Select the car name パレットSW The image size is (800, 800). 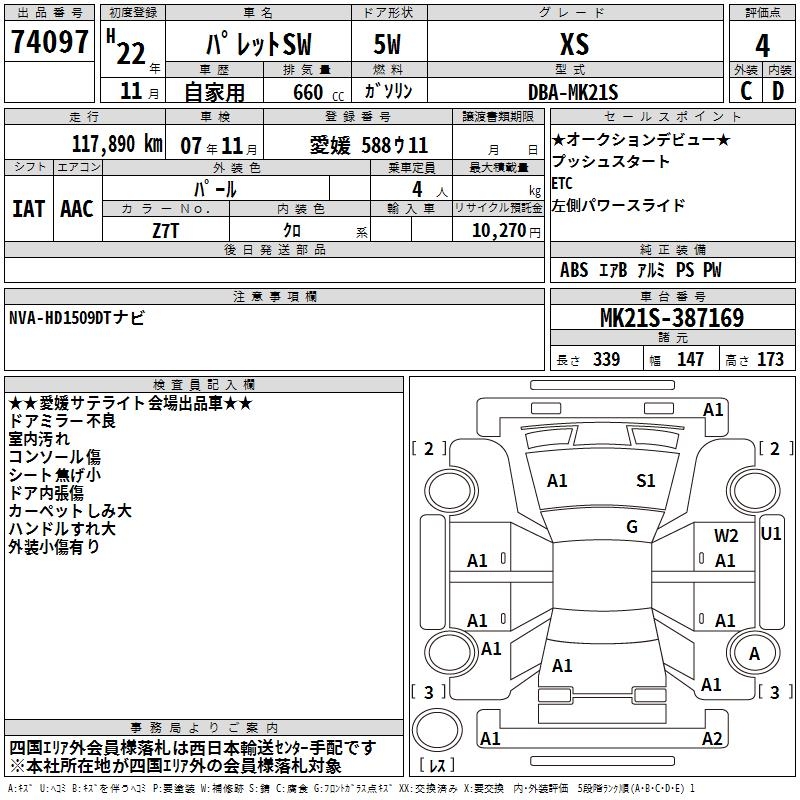click(259, 44)
